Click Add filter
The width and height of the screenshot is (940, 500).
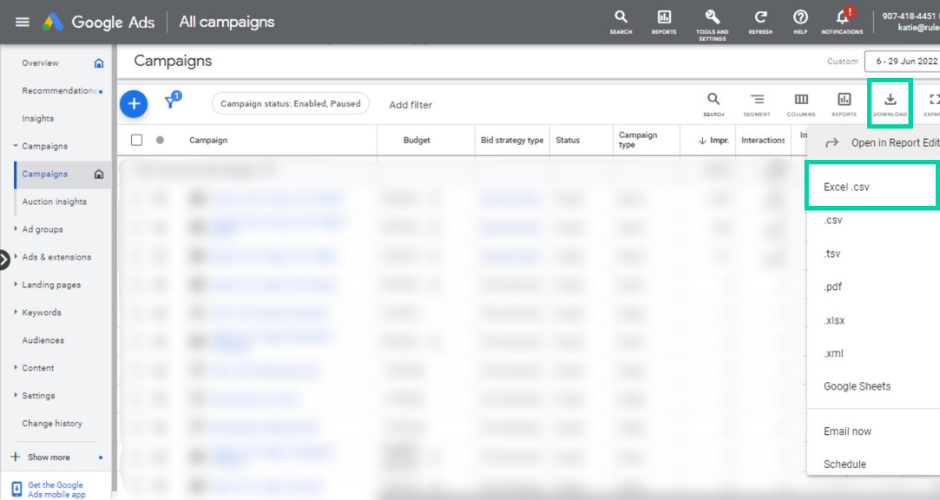[411, 105]
